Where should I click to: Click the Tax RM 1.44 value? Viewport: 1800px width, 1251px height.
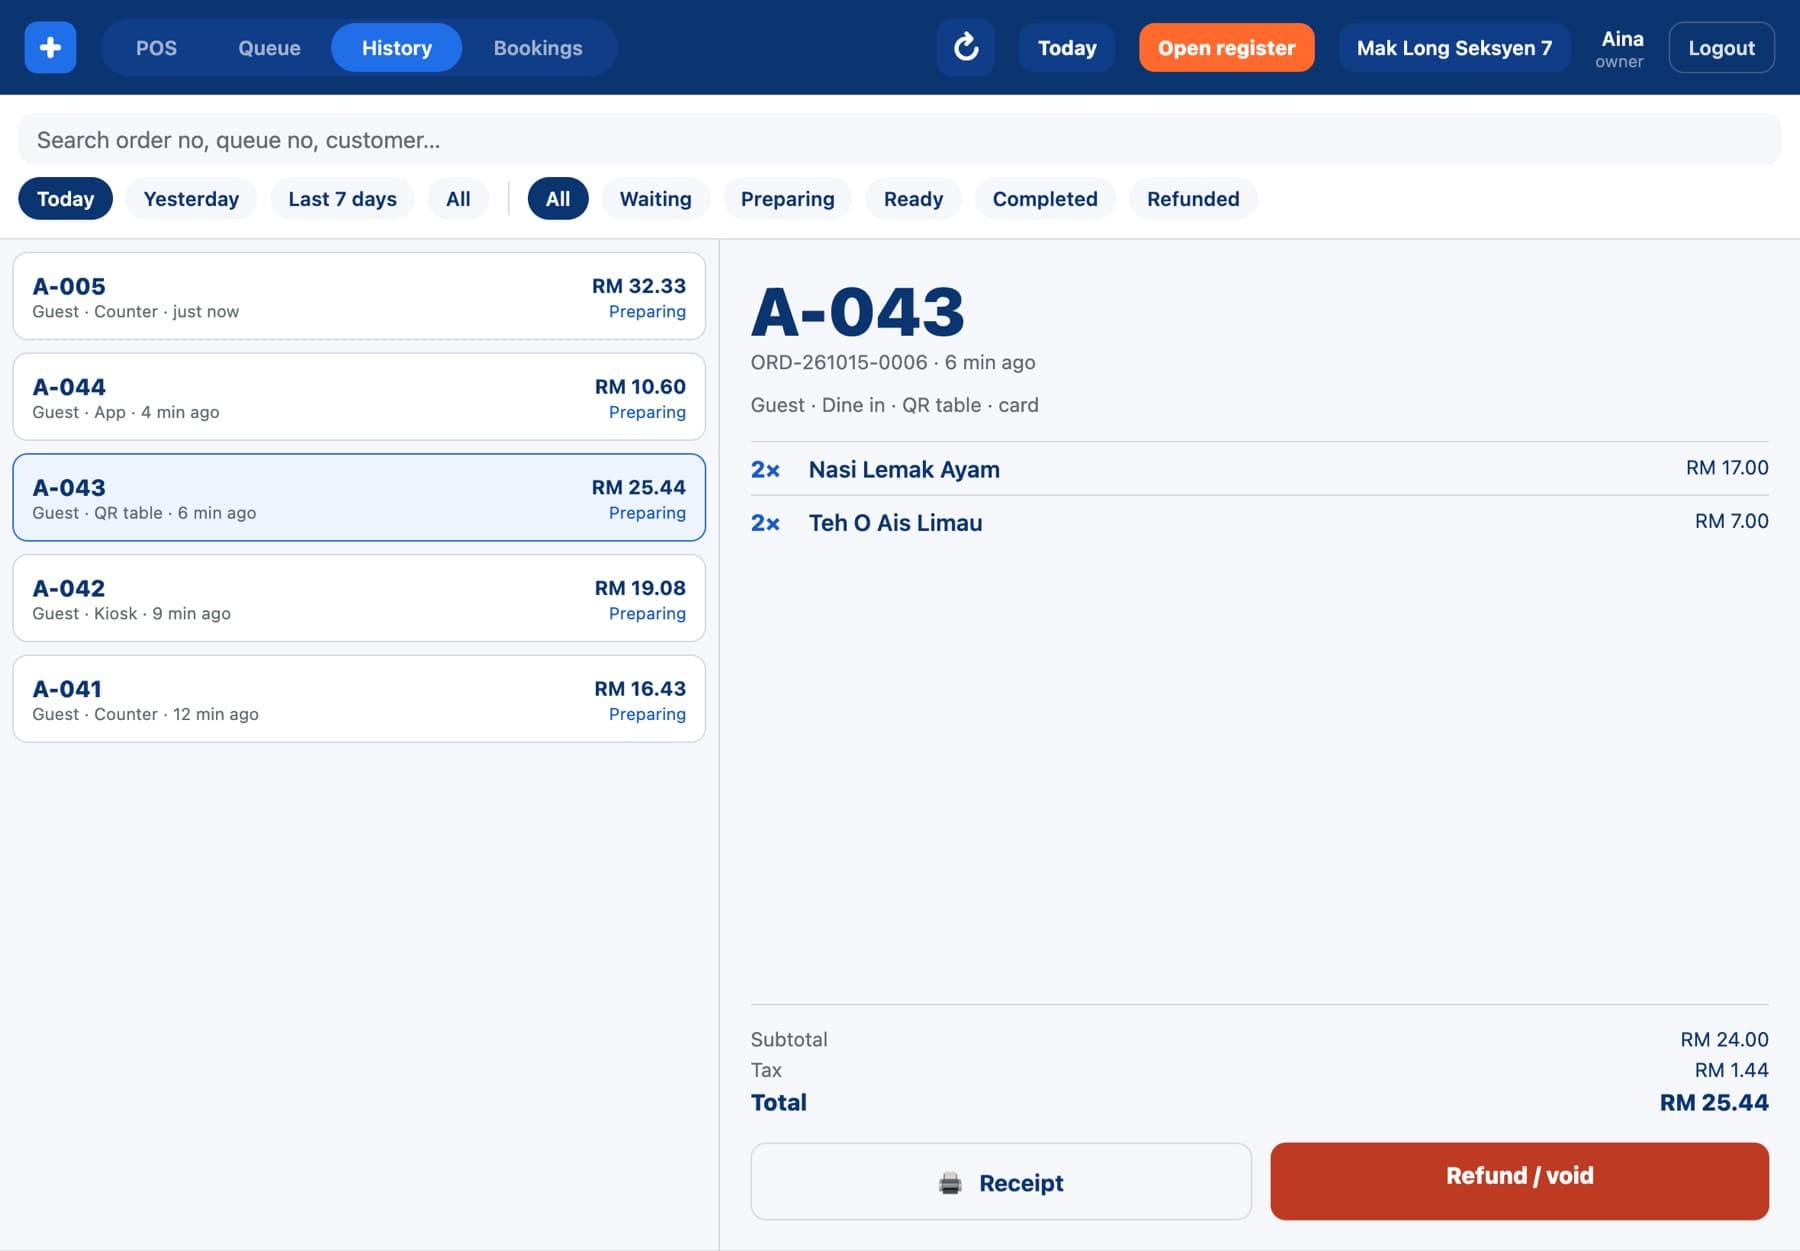pyautogui.click(x=1731, y=1070)
